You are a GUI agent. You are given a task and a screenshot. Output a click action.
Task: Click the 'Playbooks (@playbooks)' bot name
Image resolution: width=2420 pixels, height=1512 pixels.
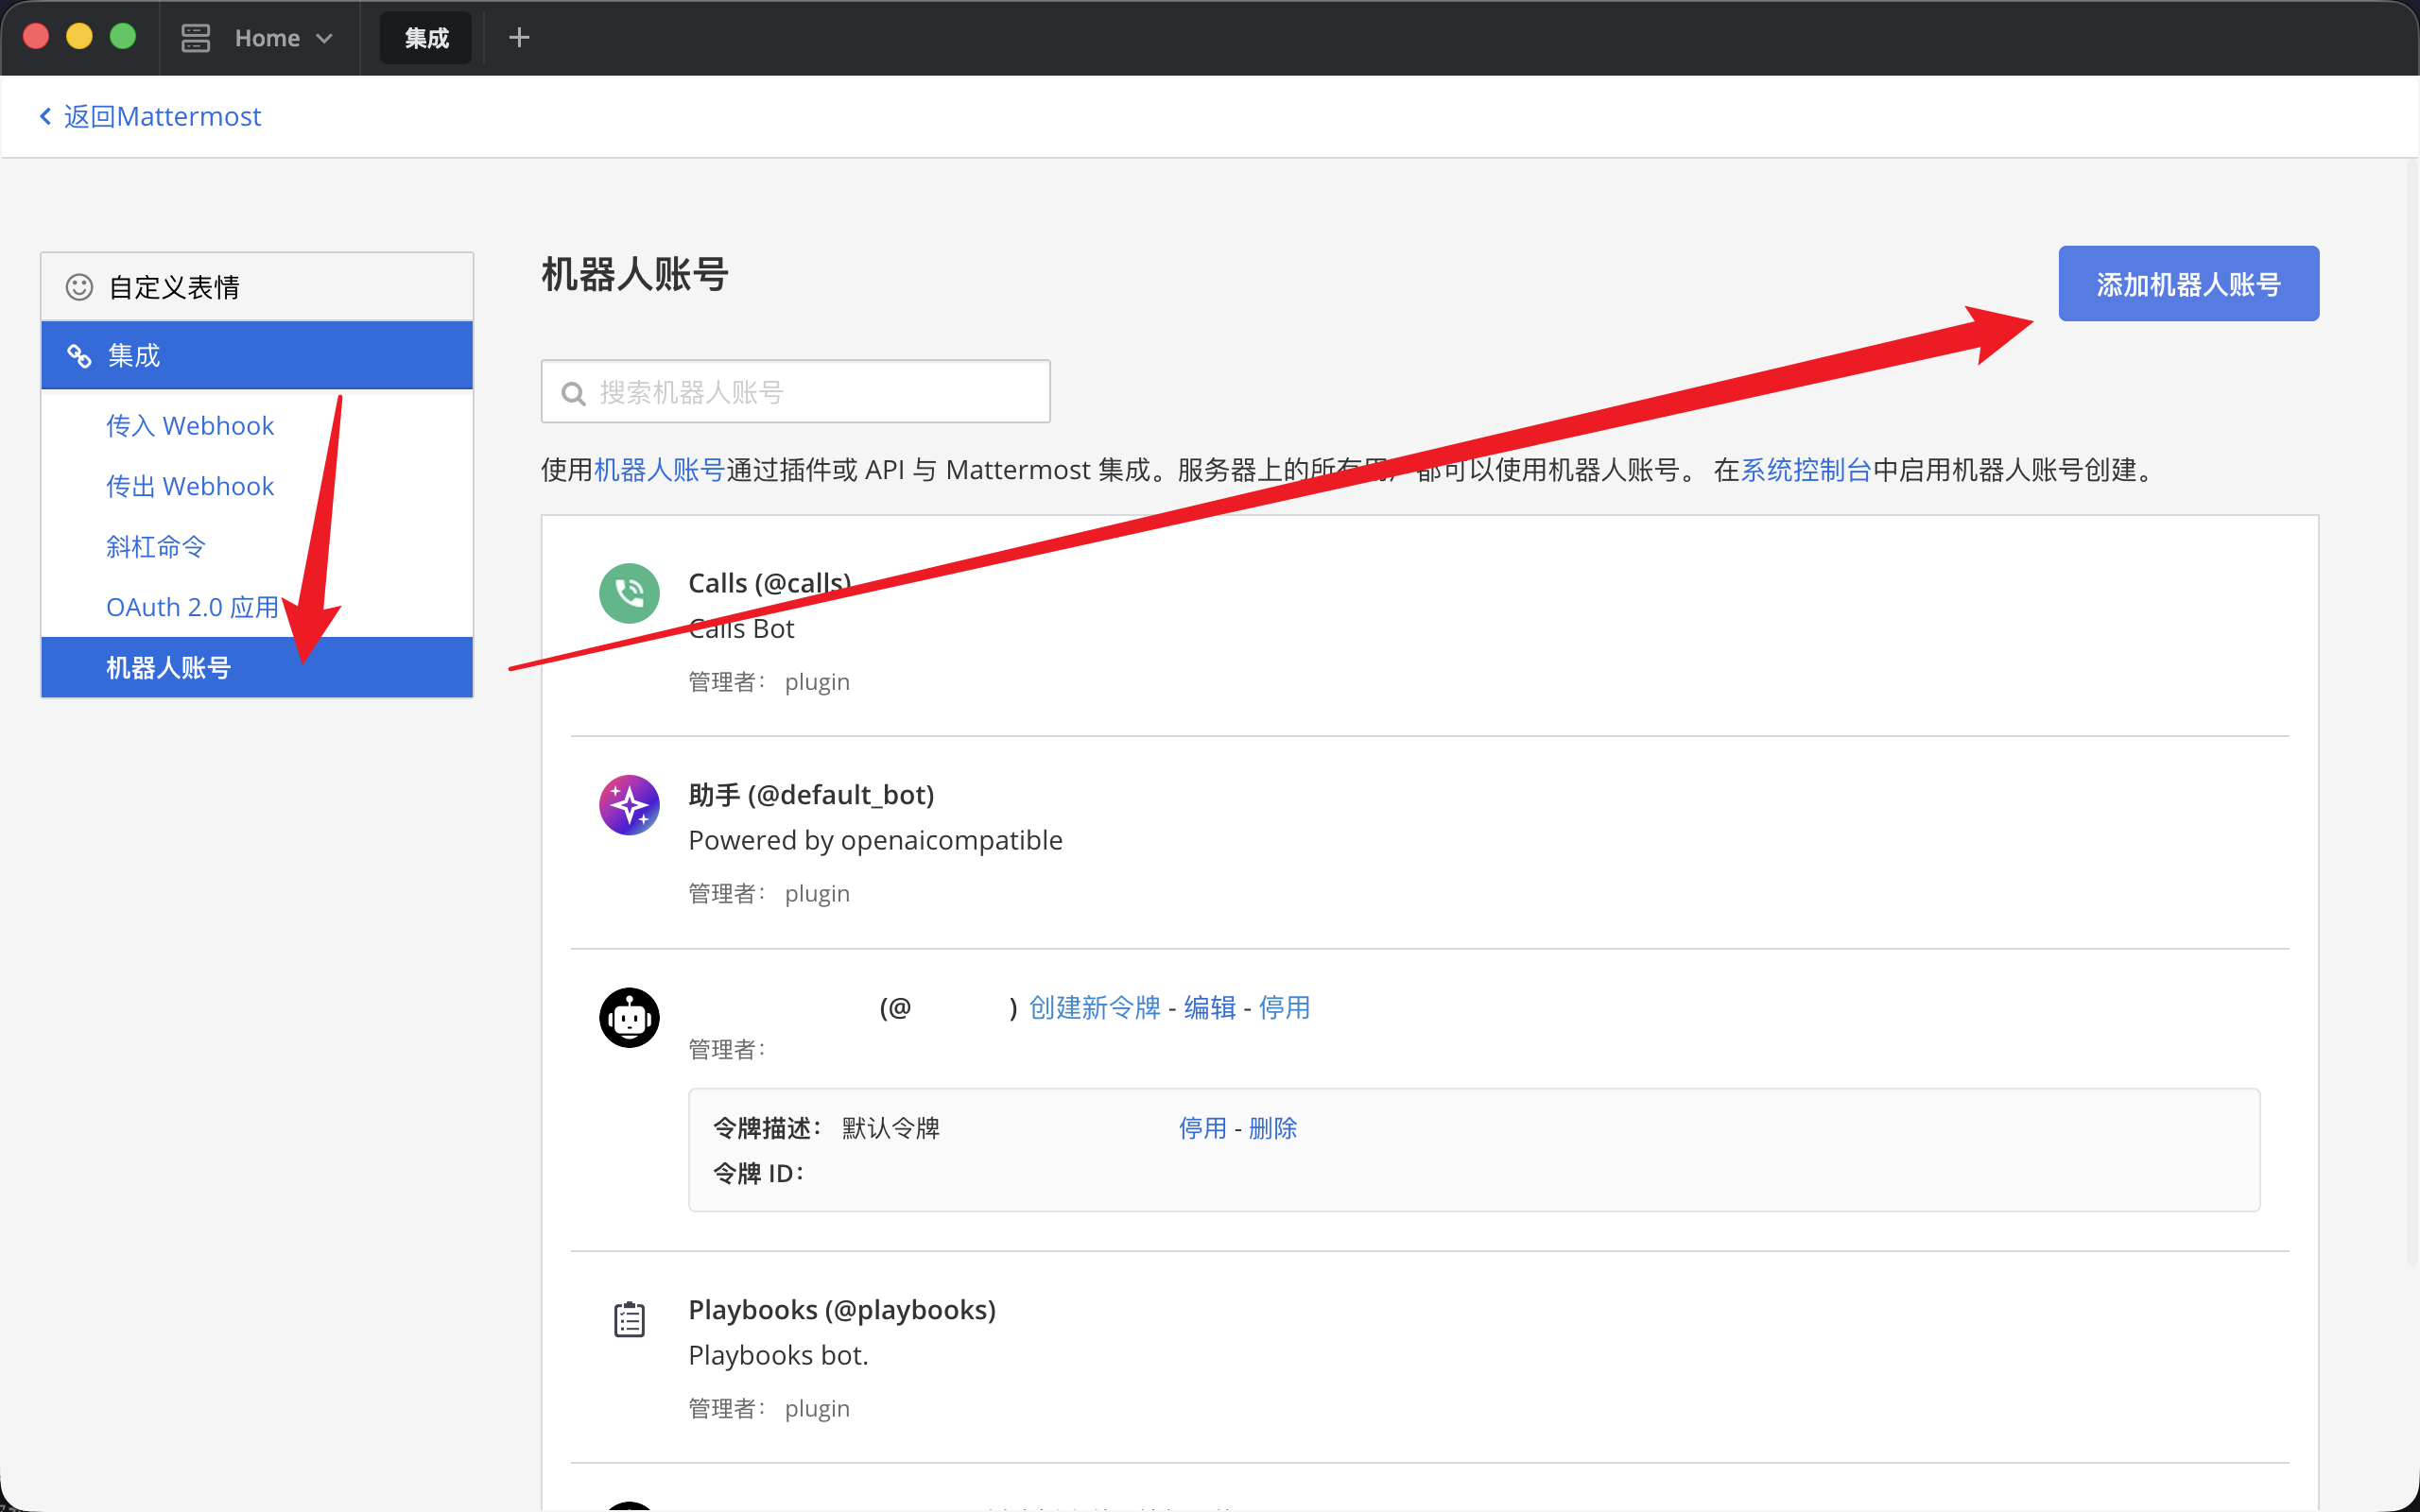(x=842, y=1310)
